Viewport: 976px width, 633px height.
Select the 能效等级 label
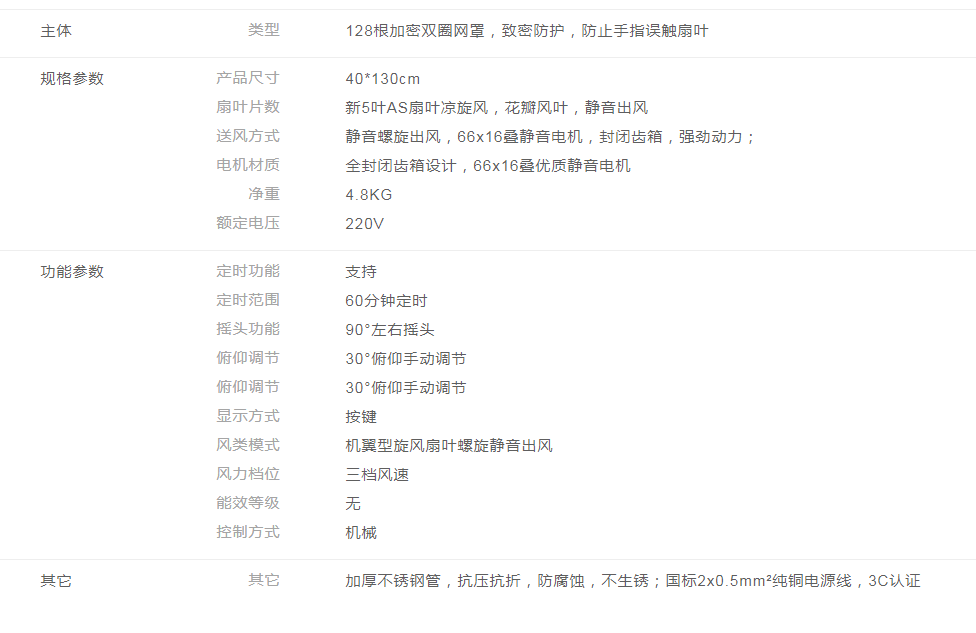[x=248, y=503]
